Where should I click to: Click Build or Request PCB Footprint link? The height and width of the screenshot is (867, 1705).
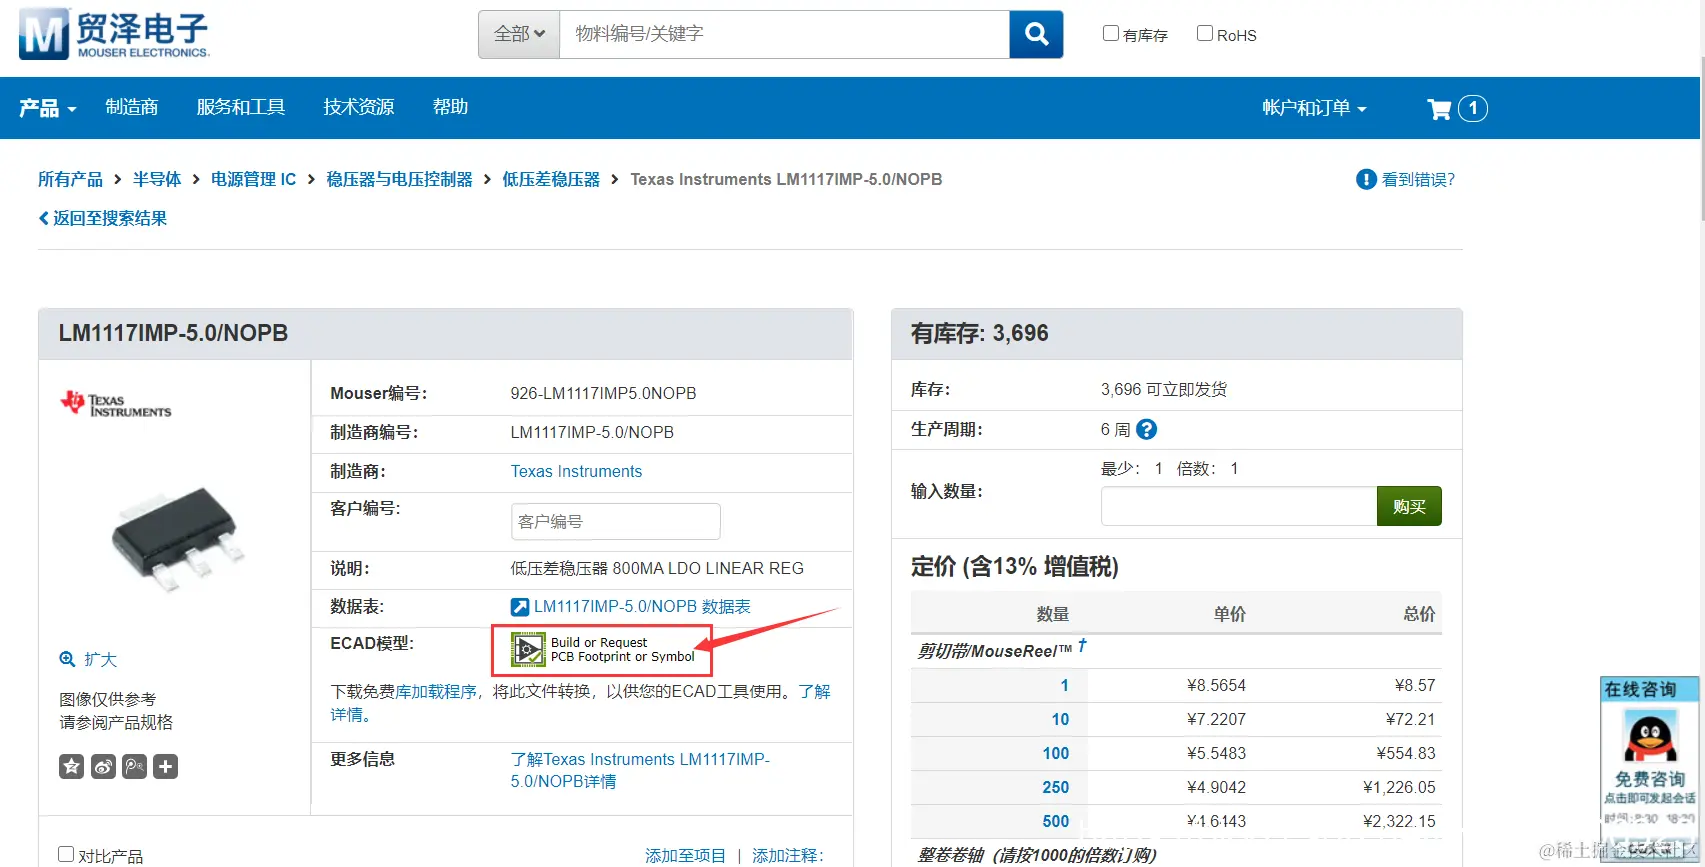pyautogui.click(x=623, y=650)
